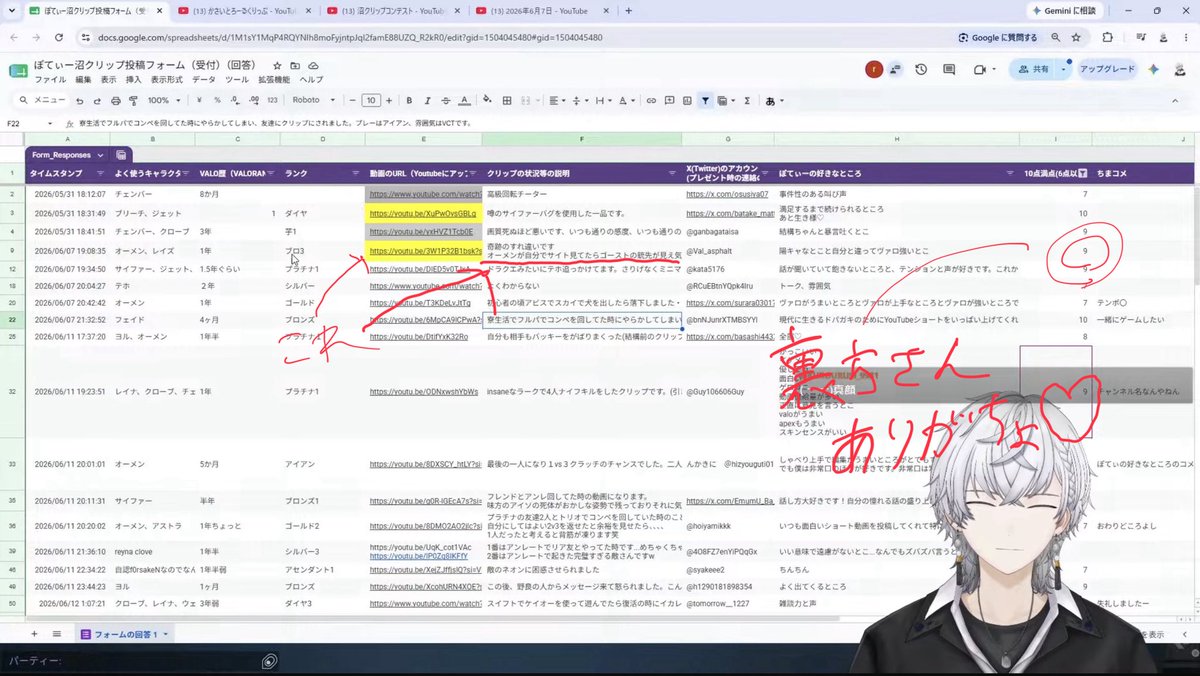Open number format 123 menu
This screenshot has height=676, width=1200.
coord(272,101)
